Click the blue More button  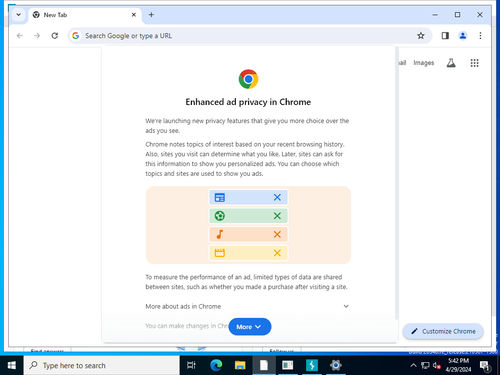point(250,327)
